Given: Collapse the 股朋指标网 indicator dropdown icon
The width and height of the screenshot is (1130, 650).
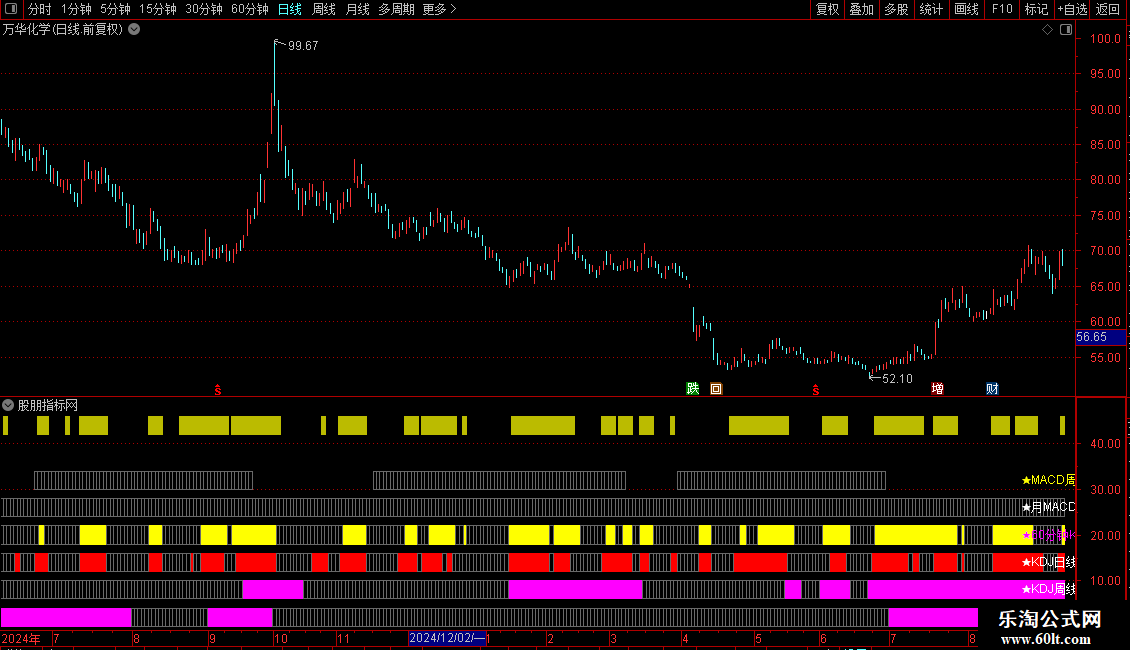Looking at the screenshot, I should 8,405.
